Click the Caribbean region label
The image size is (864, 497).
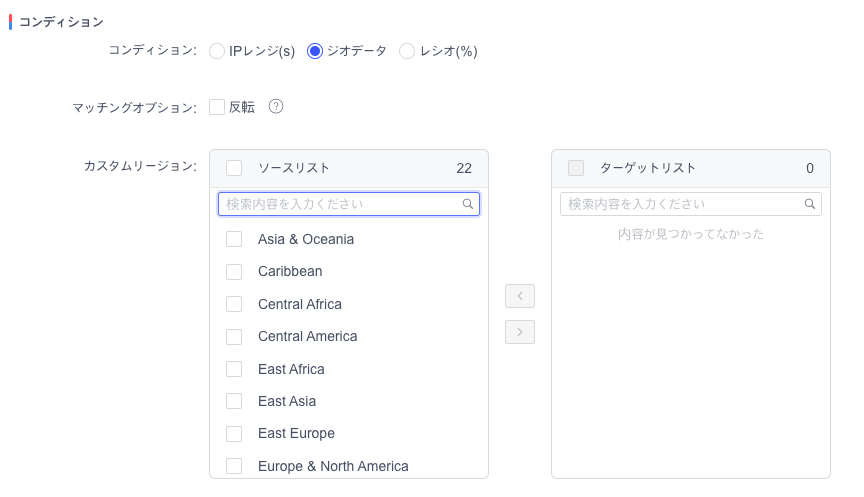pyautogui.click(x=290, y=271)
